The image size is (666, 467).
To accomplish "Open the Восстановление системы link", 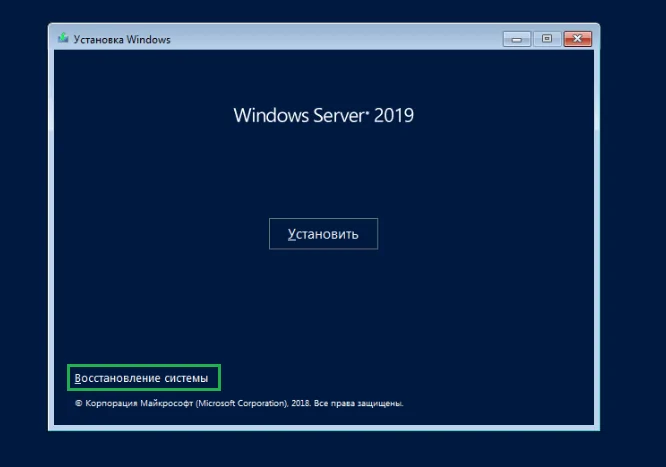I will pos(141,378).
